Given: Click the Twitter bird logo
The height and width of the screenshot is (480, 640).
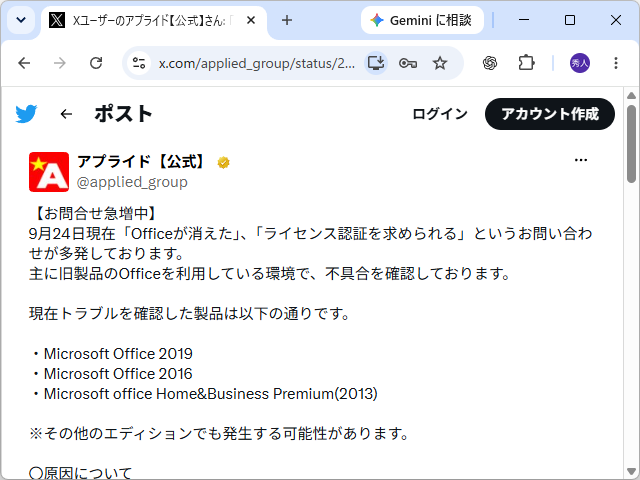Looking at the screenshot, I should (26, 114).
